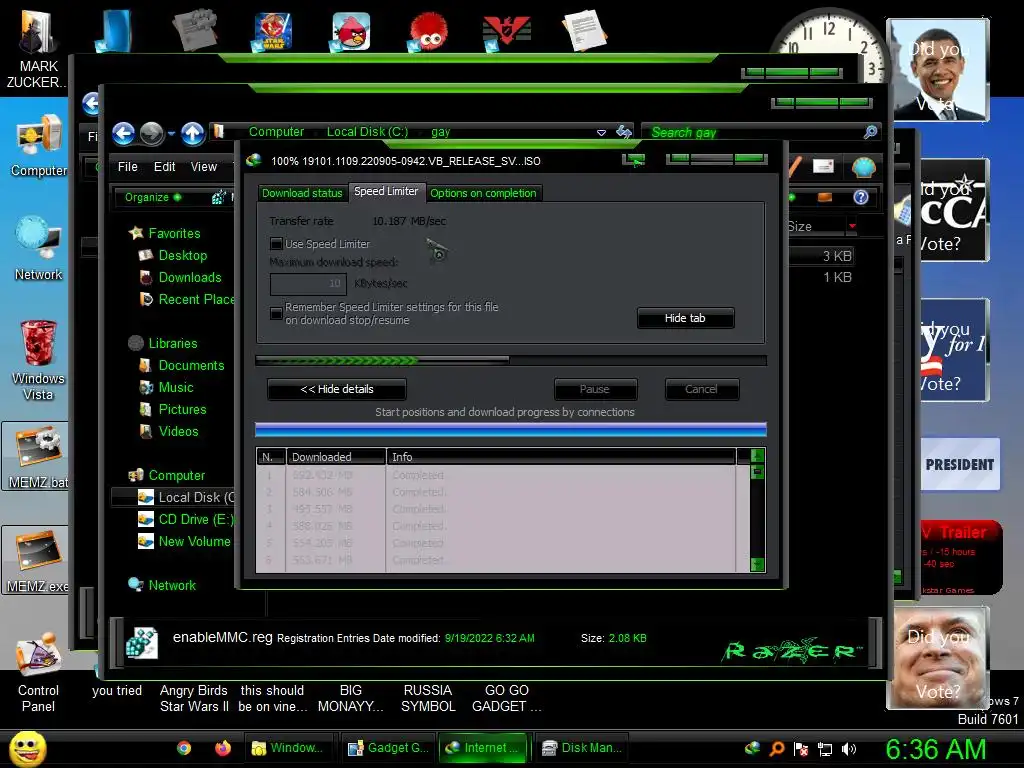Select the MEMZ.bat desktop file
This screenshot has height=768, width=1024.
pos(38,456)
